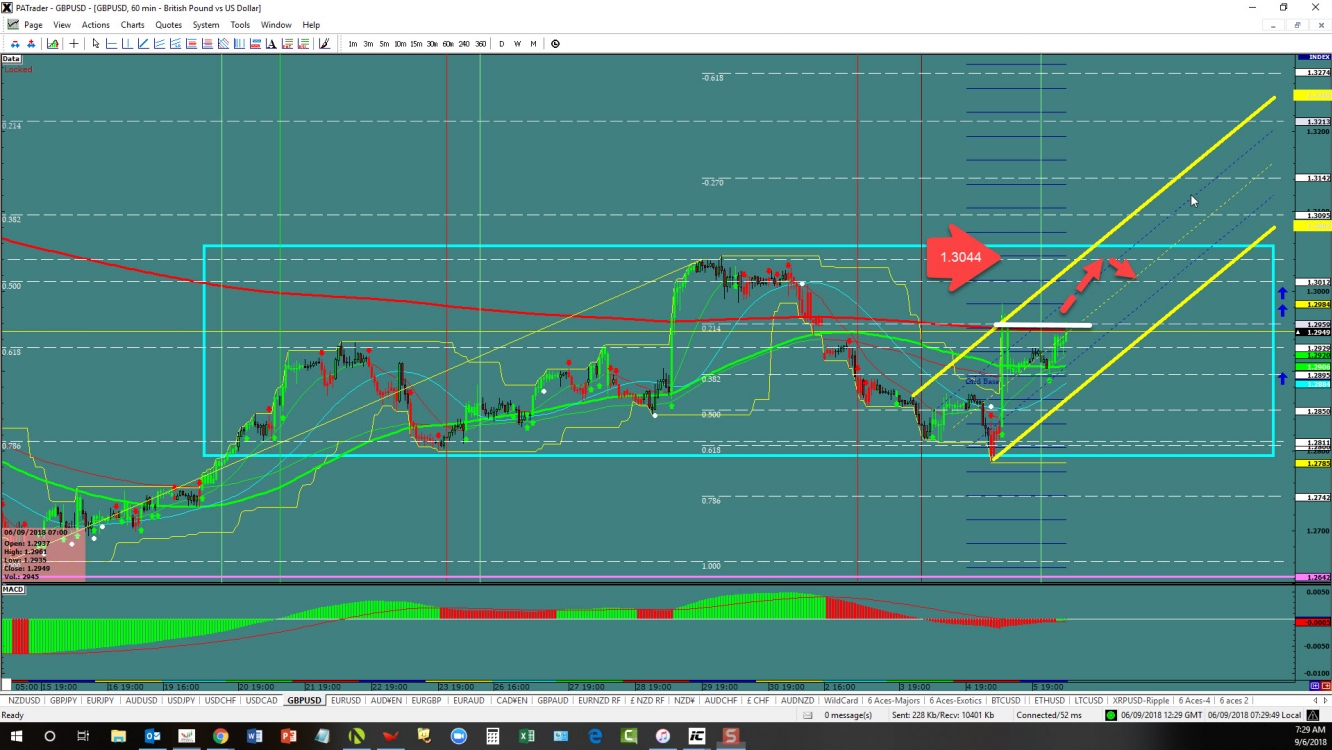Switch to 60m timeframe

(x=448, y=44)
